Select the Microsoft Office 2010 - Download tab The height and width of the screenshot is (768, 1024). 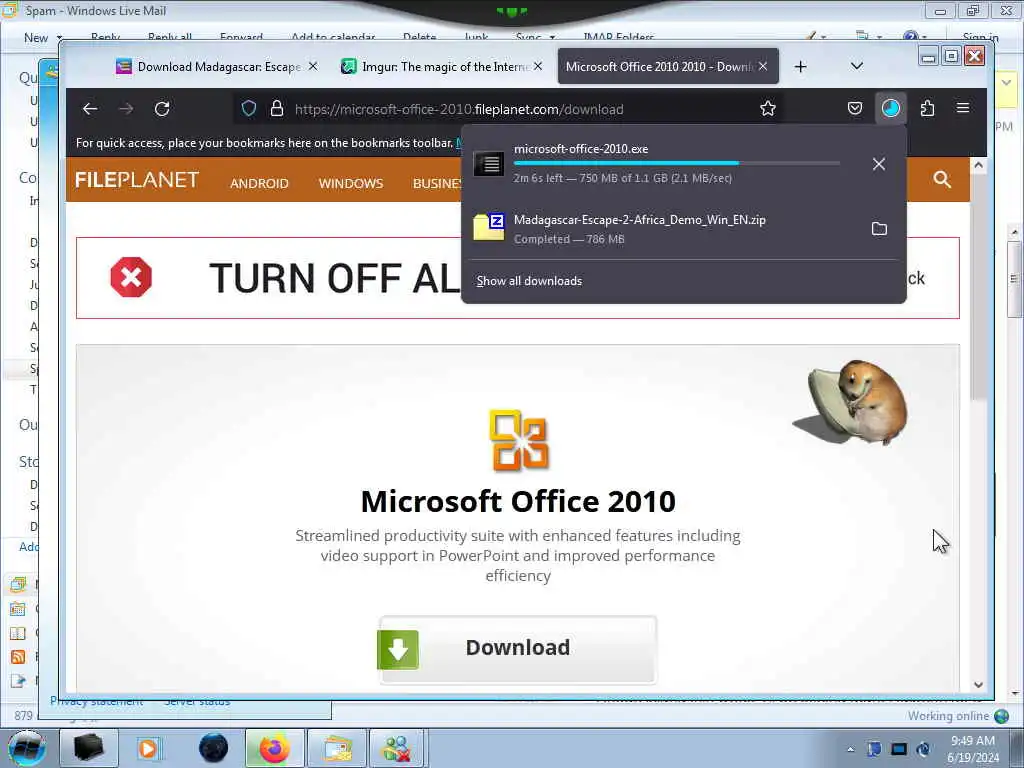[667, 67]
